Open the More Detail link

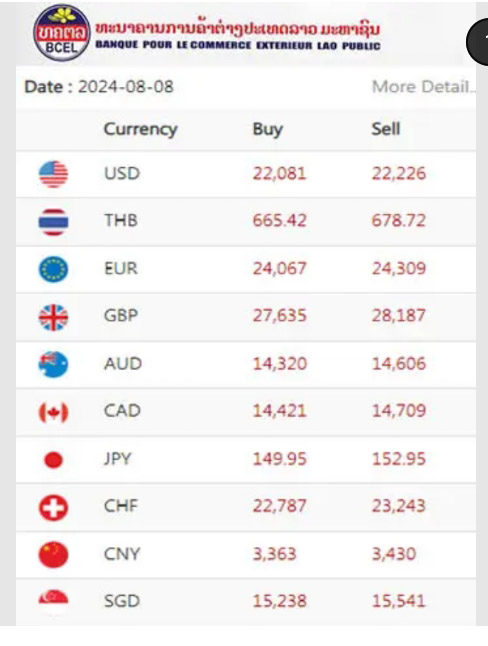pos(424,87)
